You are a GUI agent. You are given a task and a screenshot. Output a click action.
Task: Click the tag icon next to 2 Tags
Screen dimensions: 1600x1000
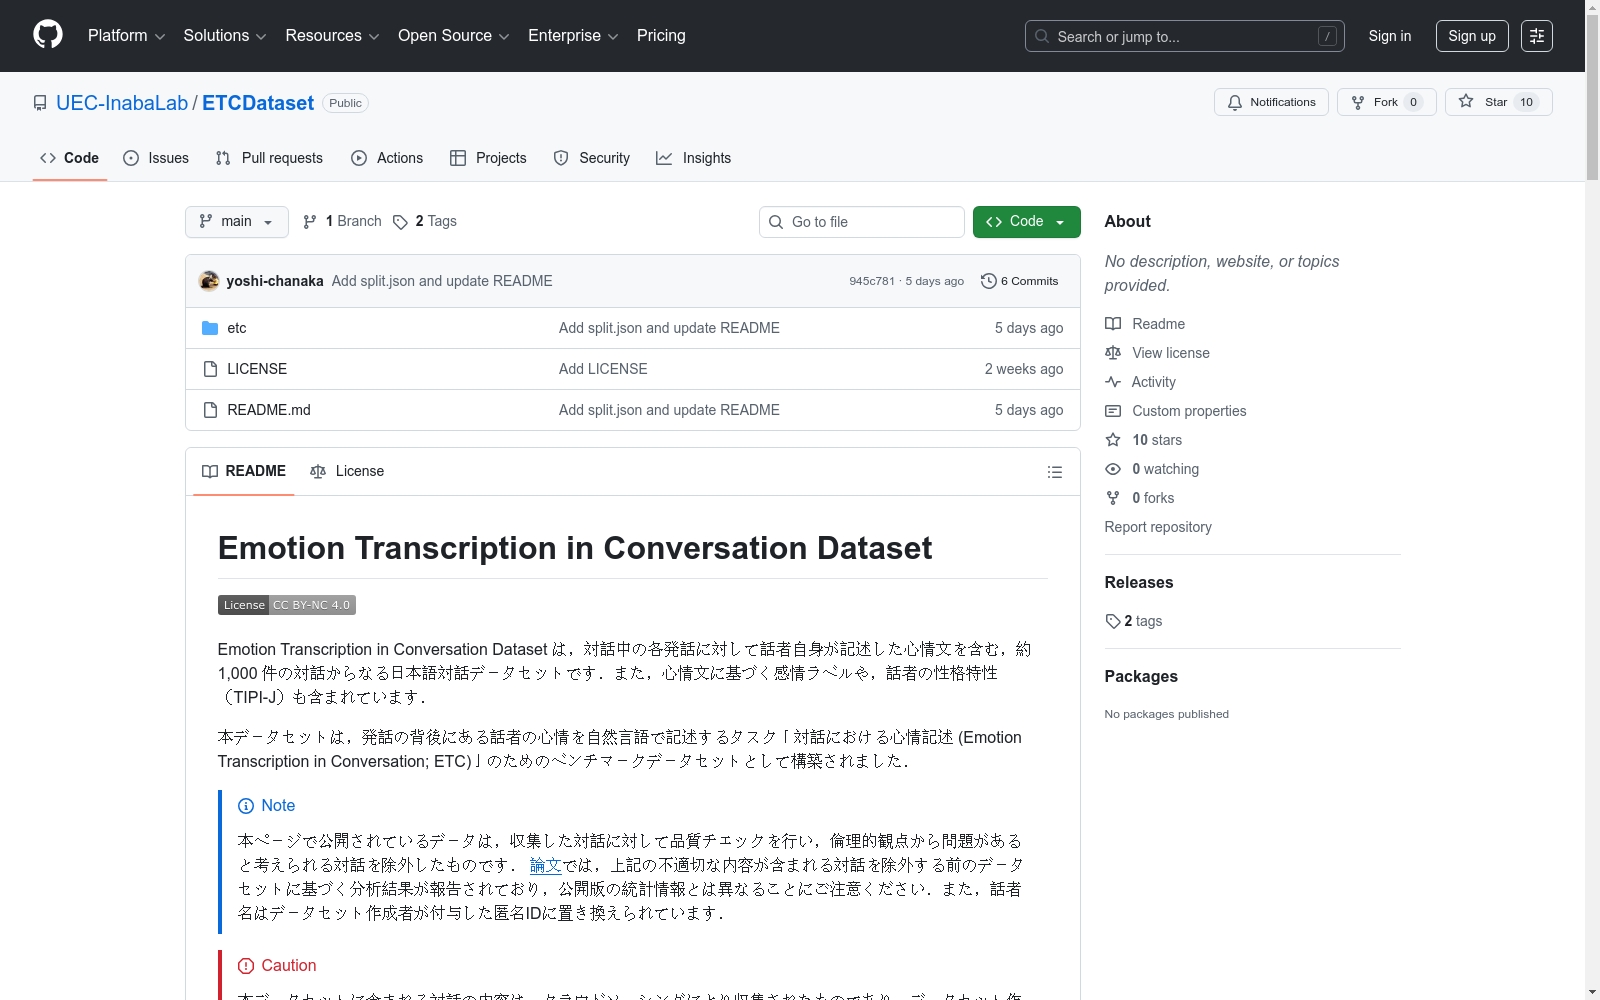click(400, 222)
